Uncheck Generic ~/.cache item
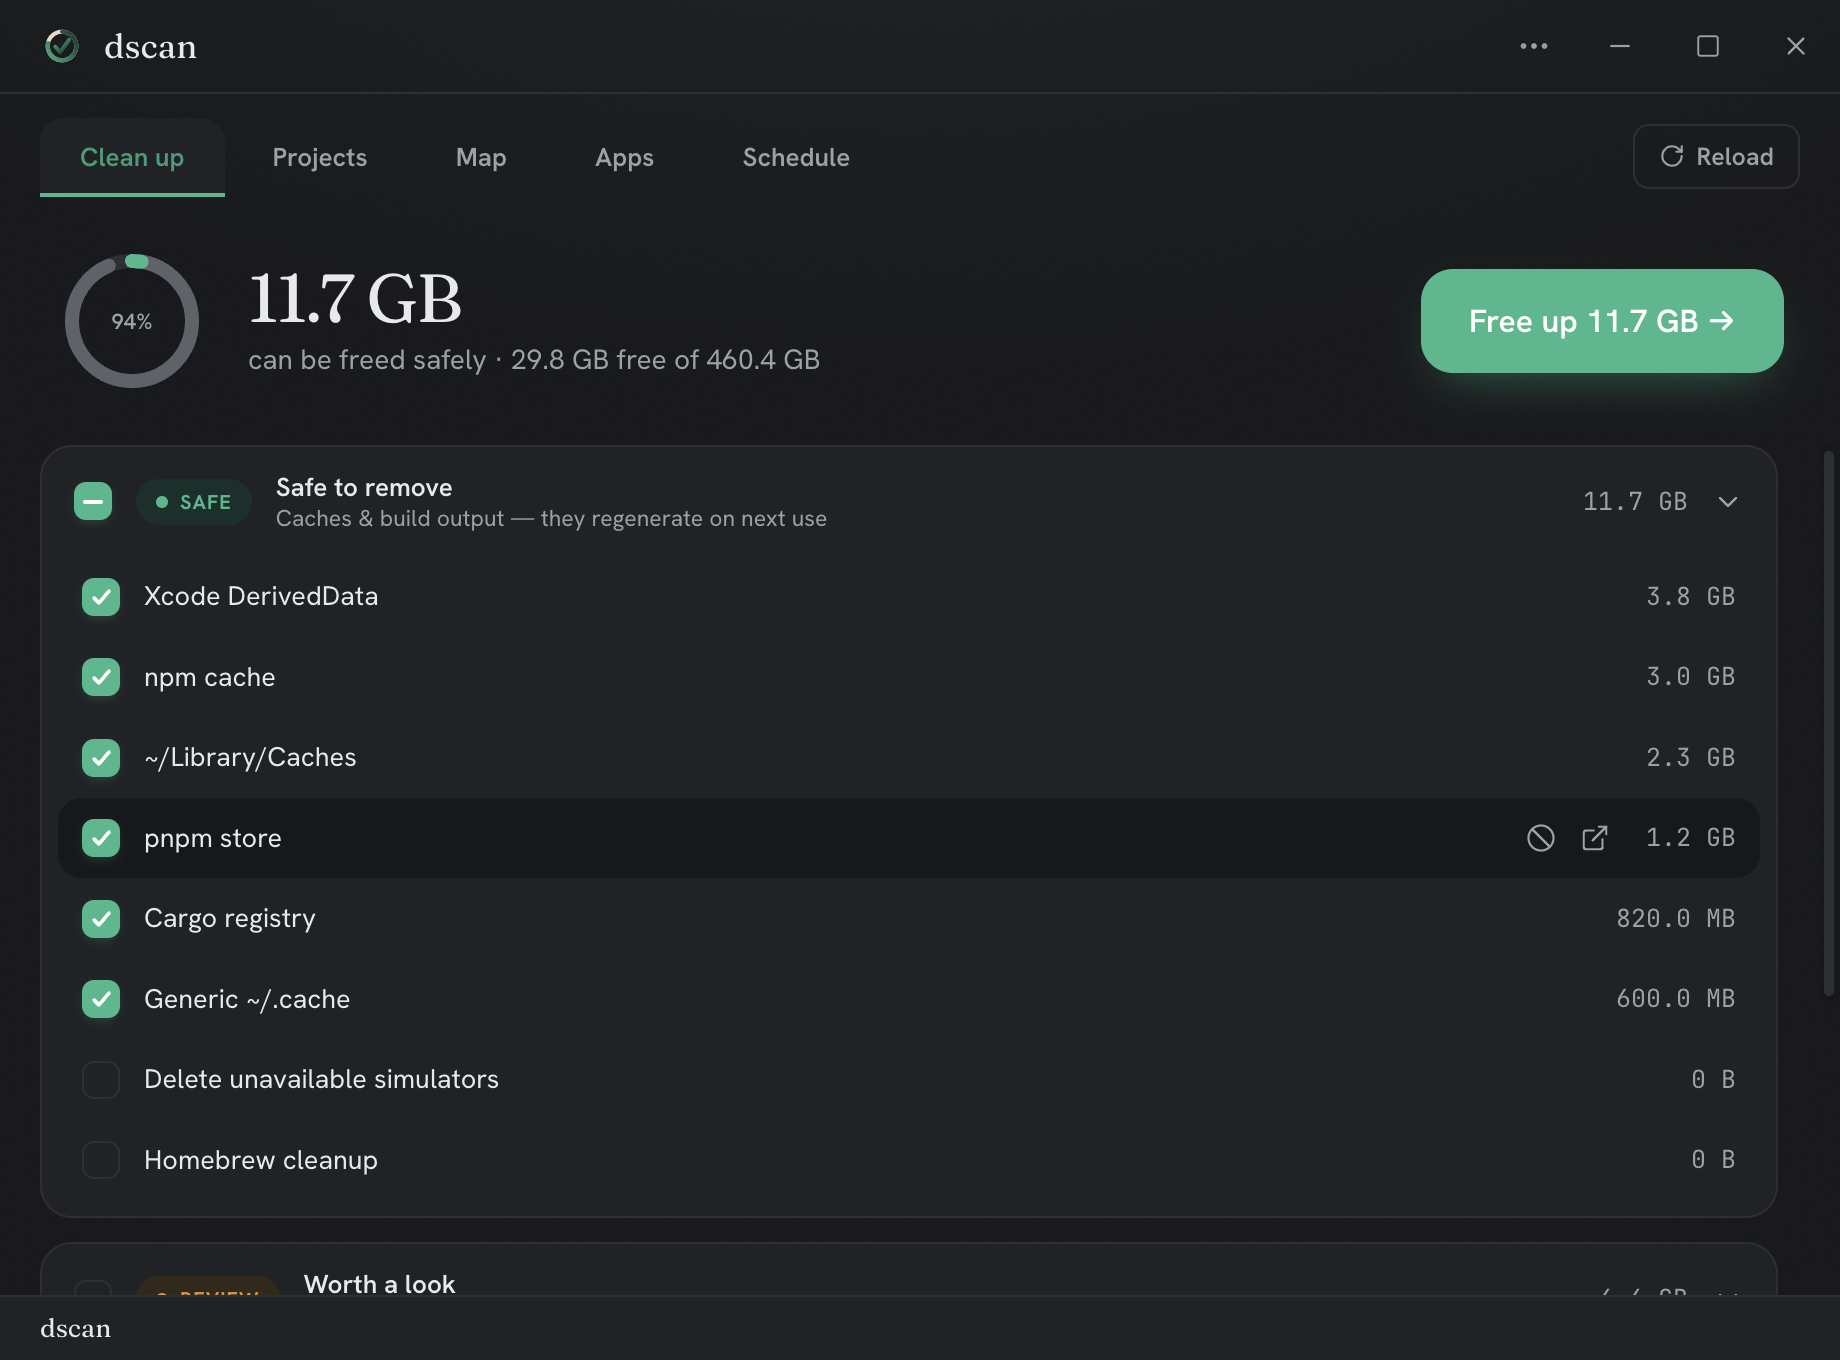Screen dimensions: 1840x1360 (101, 999)
